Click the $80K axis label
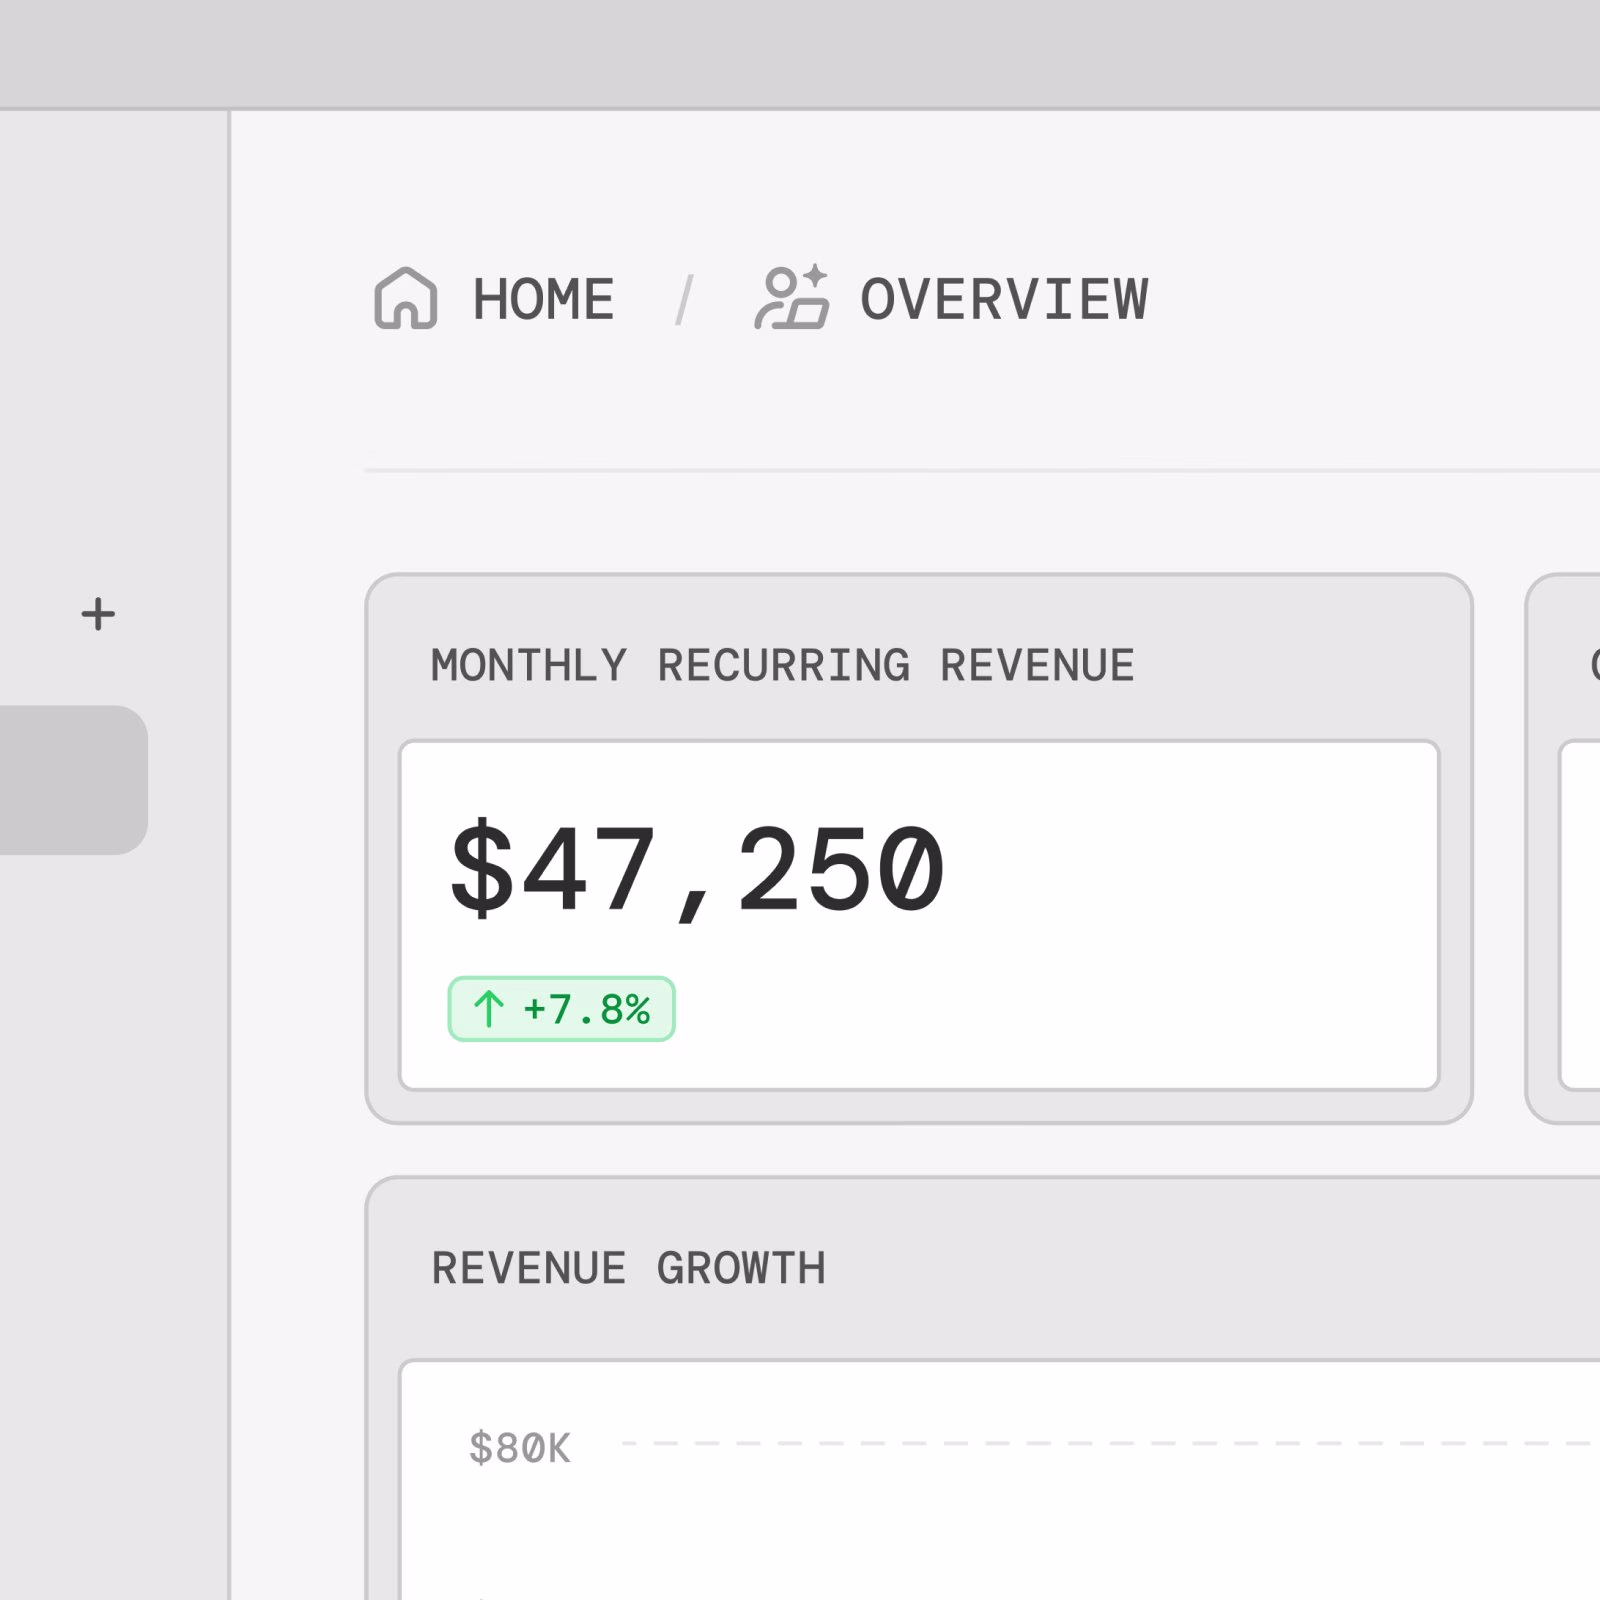The height and width of the screenshot is (1600, 1600). 519,1447
